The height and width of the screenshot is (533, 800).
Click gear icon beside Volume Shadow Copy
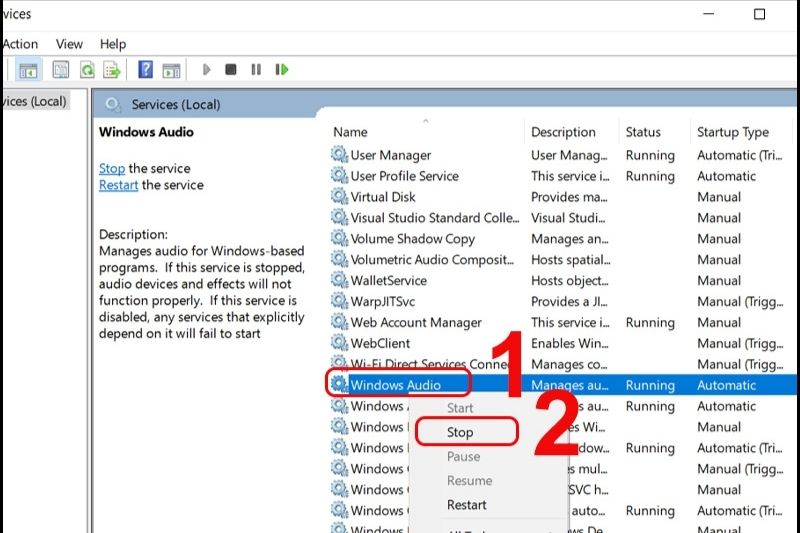339,238
